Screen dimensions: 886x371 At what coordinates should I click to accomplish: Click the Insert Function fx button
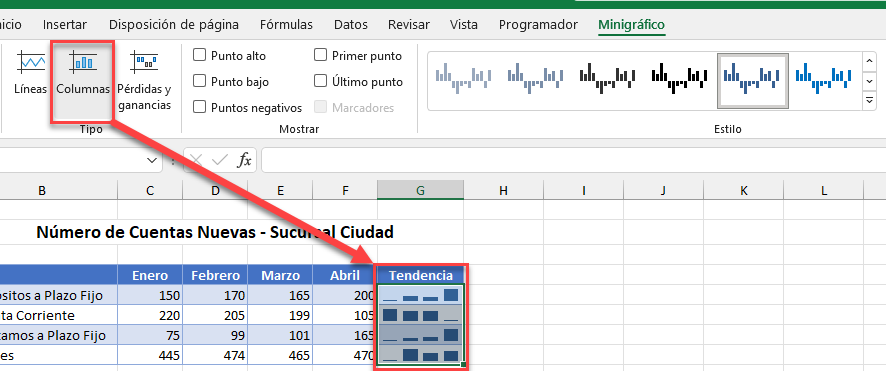click(x=244, y=161)
